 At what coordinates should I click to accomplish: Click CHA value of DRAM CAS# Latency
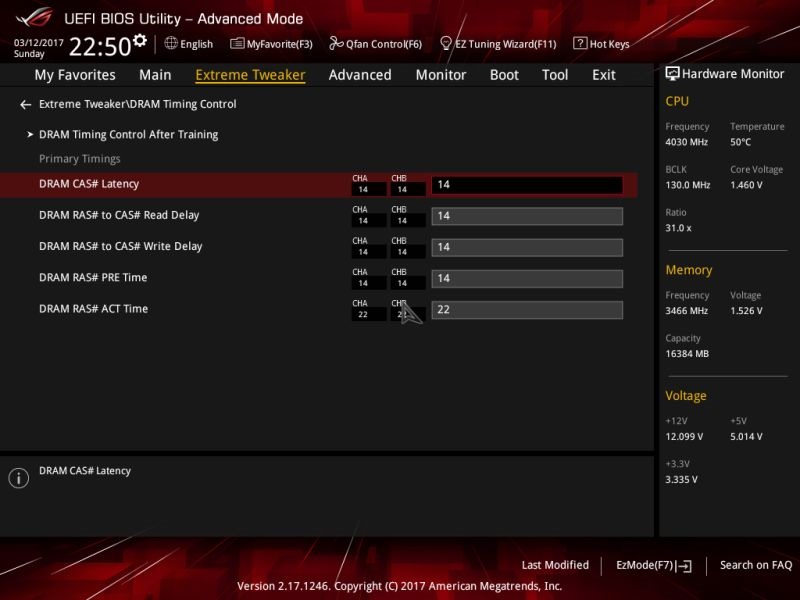pyautogui.click(x=368, y=189)
